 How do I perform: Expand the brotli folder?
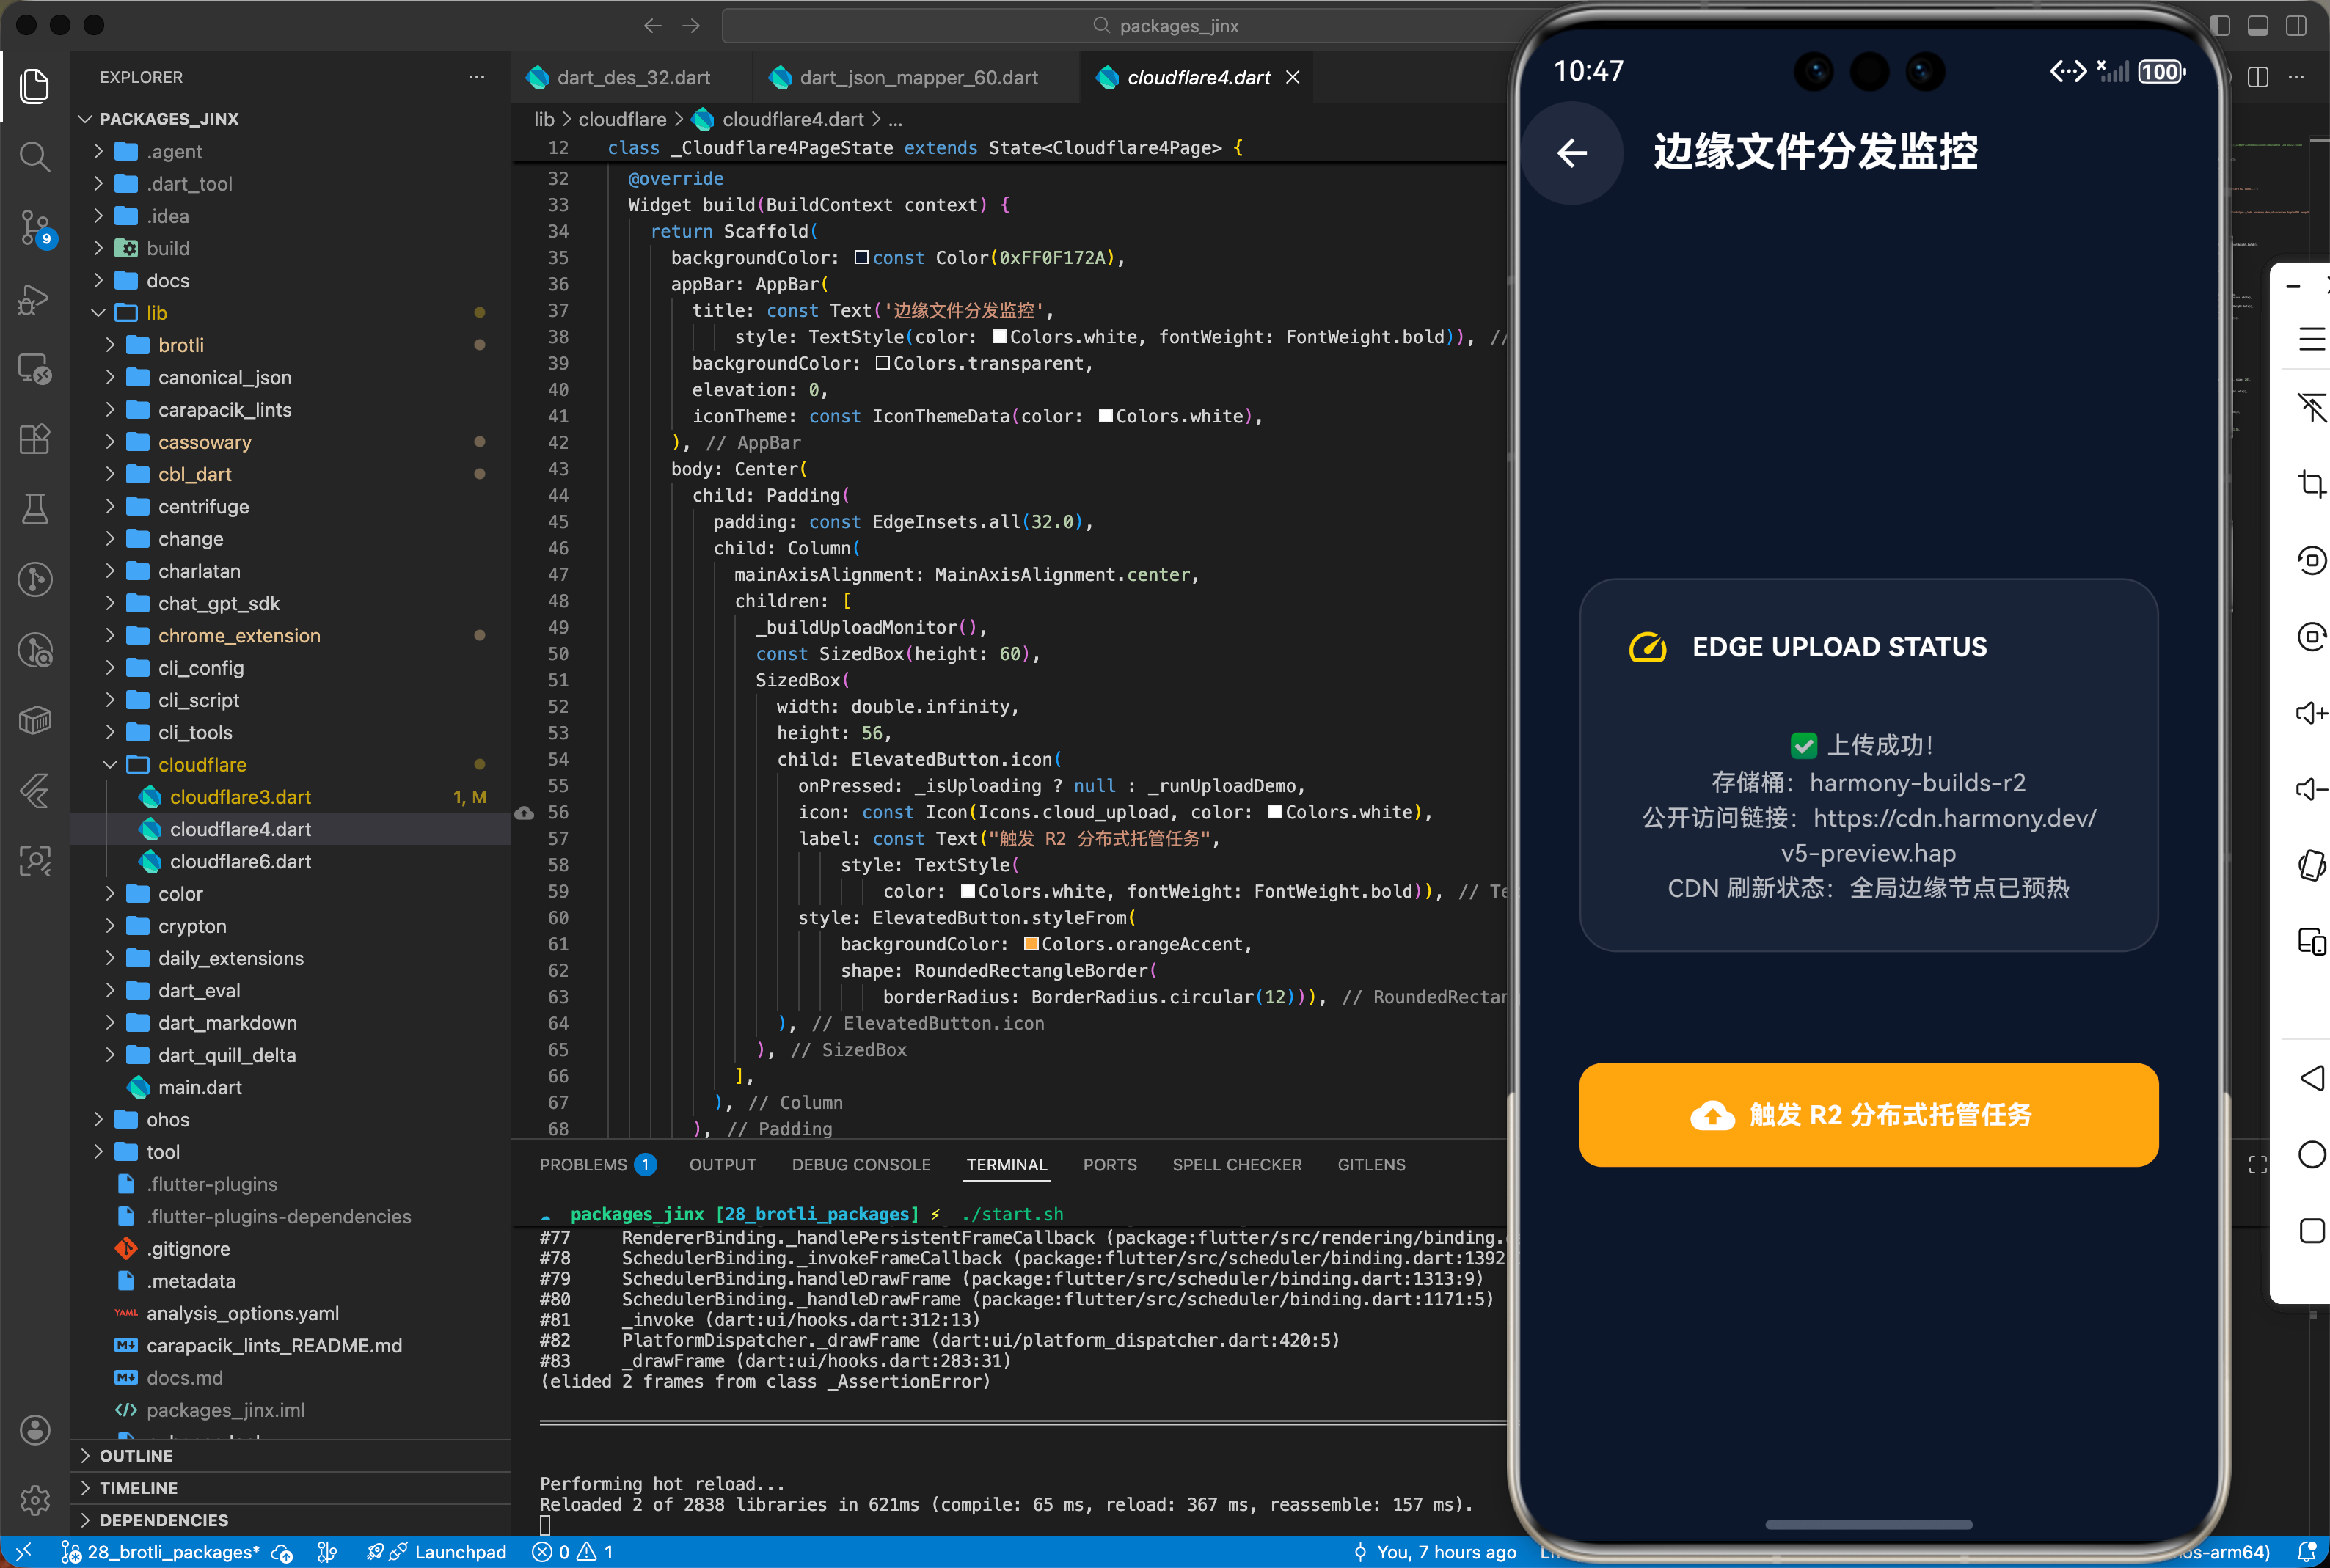tap(111, 345)
